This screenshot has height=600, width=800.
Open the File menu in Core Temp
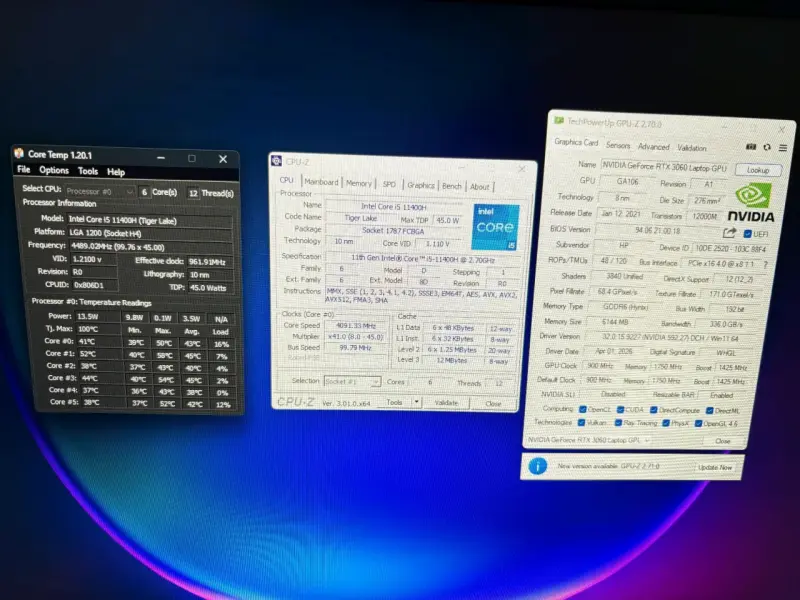(23, 169)
